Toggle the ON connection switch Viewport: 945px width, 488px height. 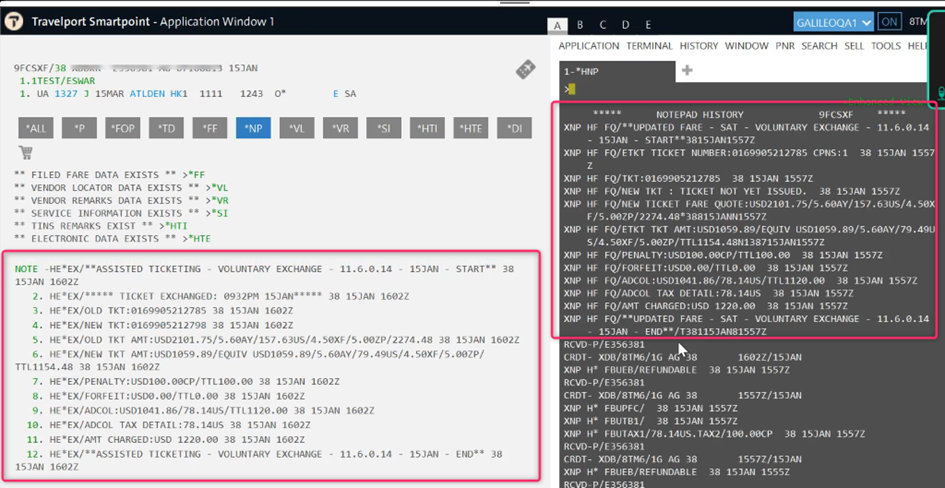click(x=890, y=22)
